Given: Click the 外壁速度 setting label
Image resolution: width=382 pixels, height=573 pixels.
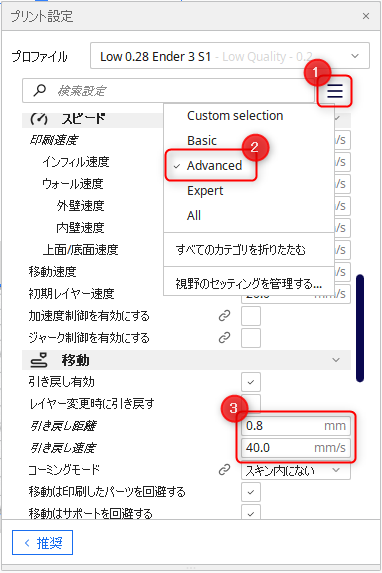Looking at the screenshot, I should [x=80, y=206].
